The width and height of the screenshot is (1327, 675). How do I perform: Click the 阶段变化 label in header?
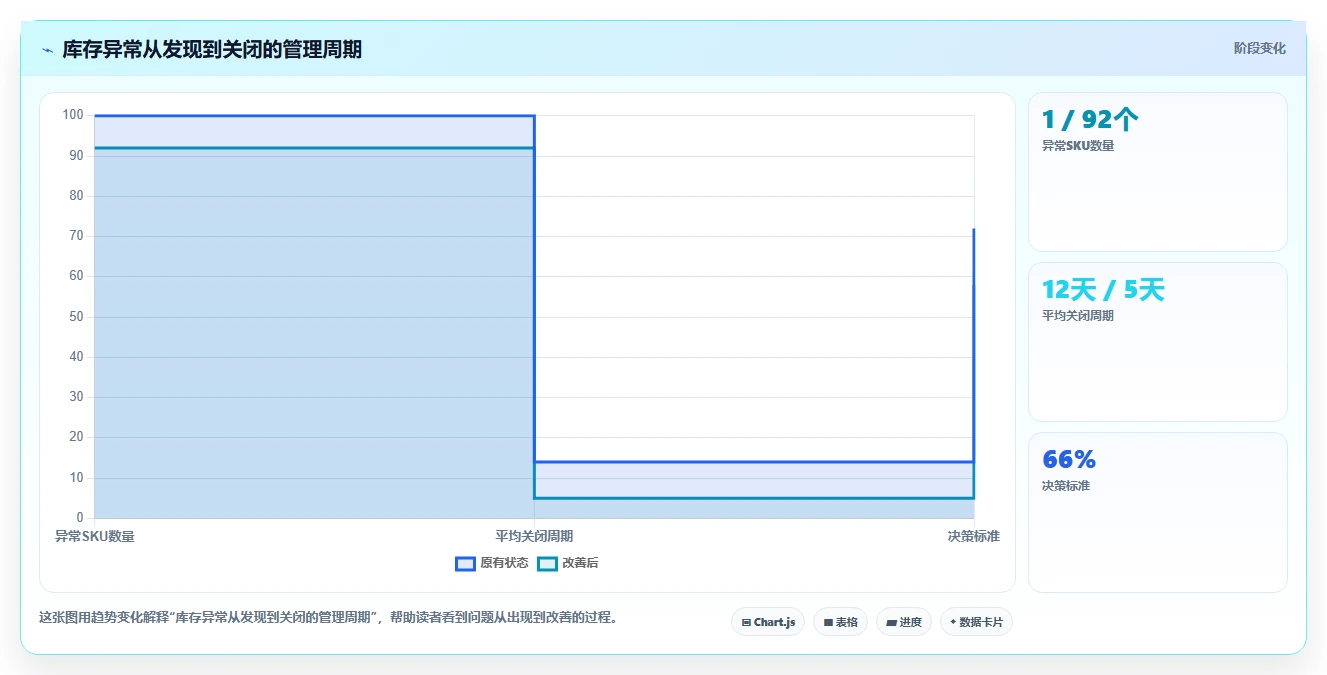[1259, 48]
